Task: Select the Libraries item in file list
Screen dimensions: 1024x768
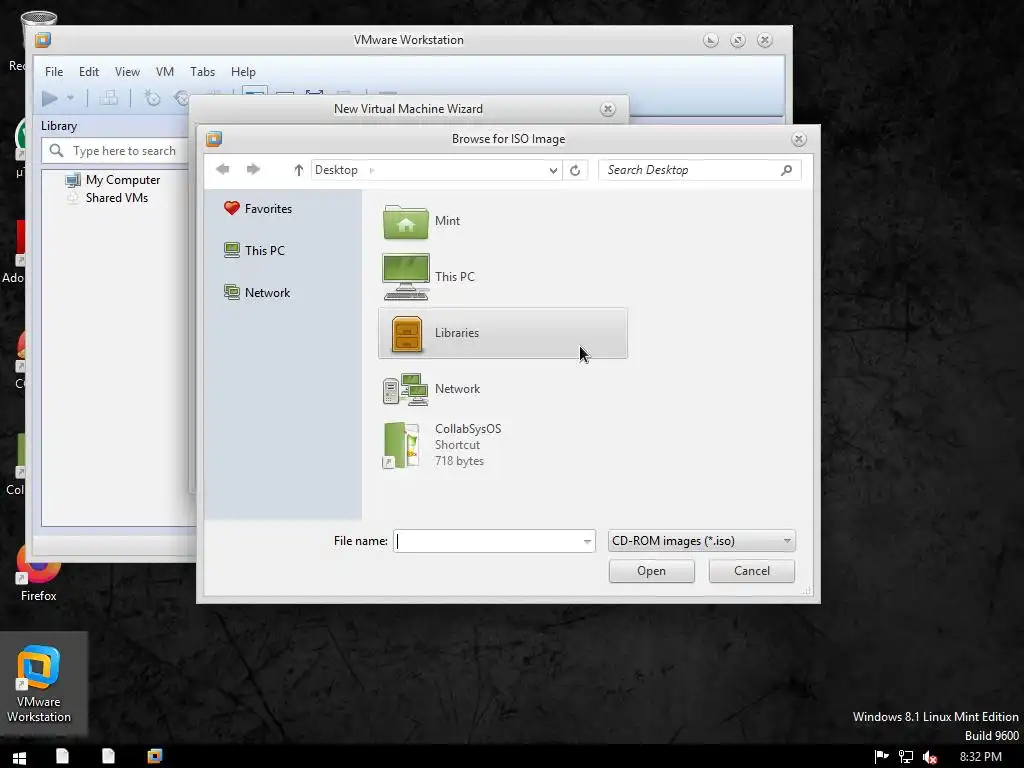Action: (x=503, y=333)
